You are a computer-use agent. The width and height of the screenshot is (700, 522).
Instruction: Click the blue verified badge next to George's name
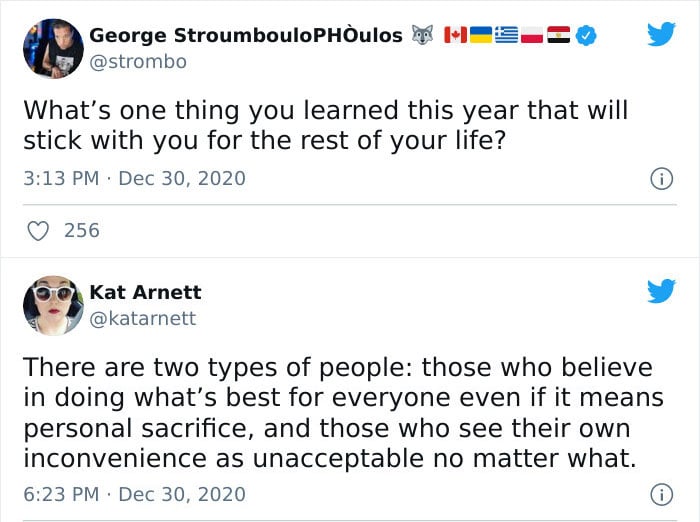(x=586, y=35)
